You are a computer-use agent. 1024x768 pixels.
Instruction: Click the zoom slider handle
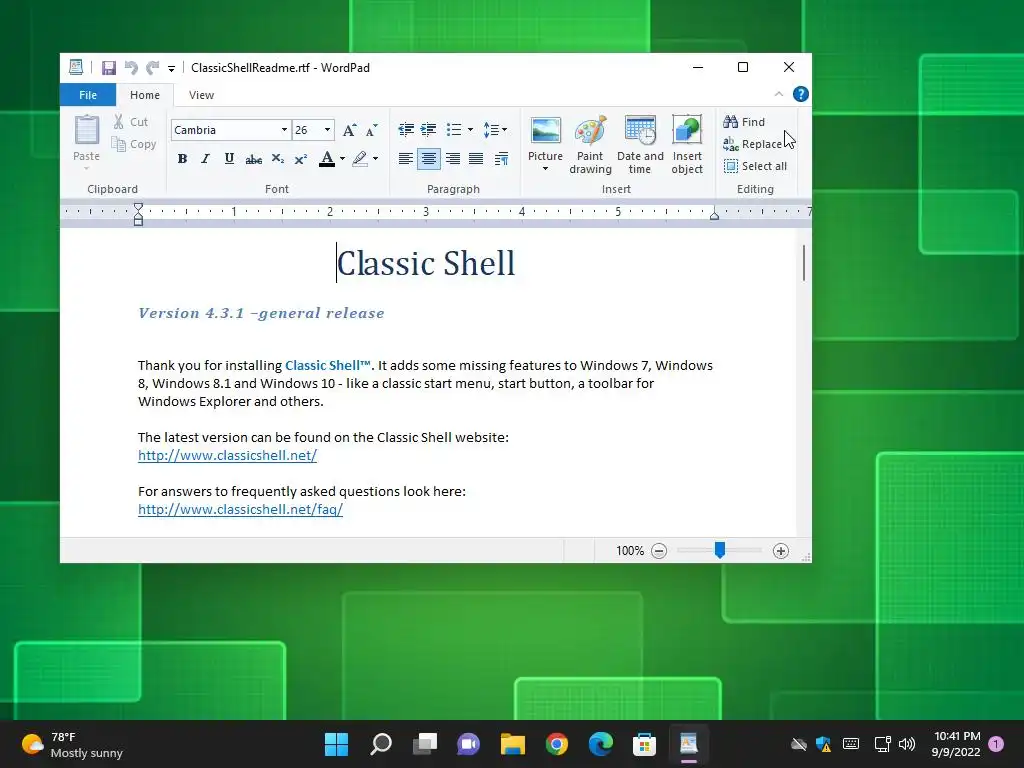click(720, 550)
